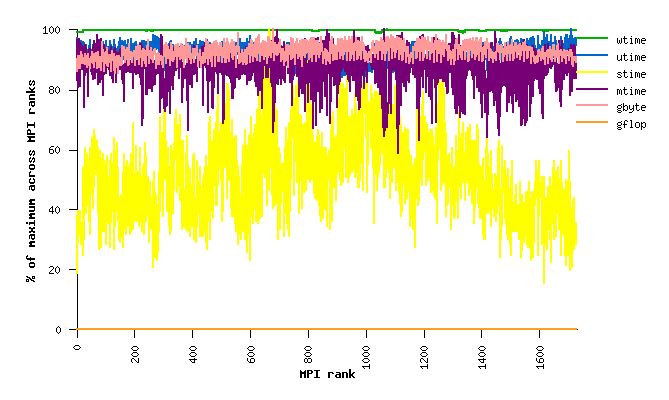Click the blue utime legend line
The width and height of the screenshot is (669, 400).
point(592,55)
